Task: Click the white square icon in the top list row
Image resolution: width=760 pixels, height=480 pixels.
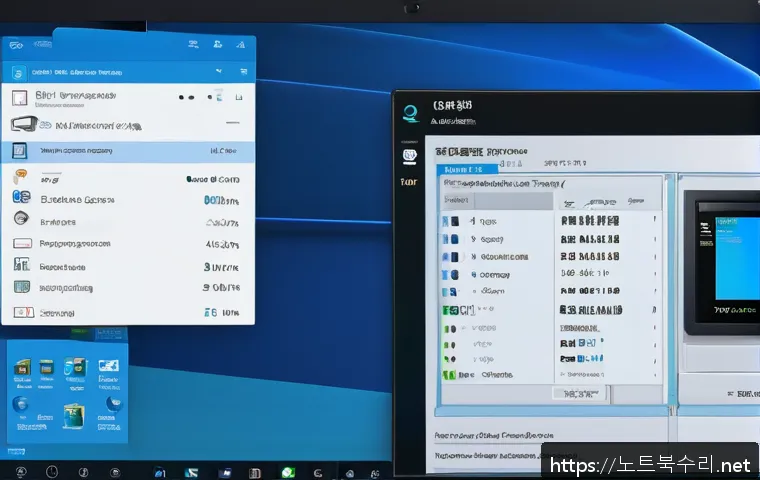Action: (19, 98)
